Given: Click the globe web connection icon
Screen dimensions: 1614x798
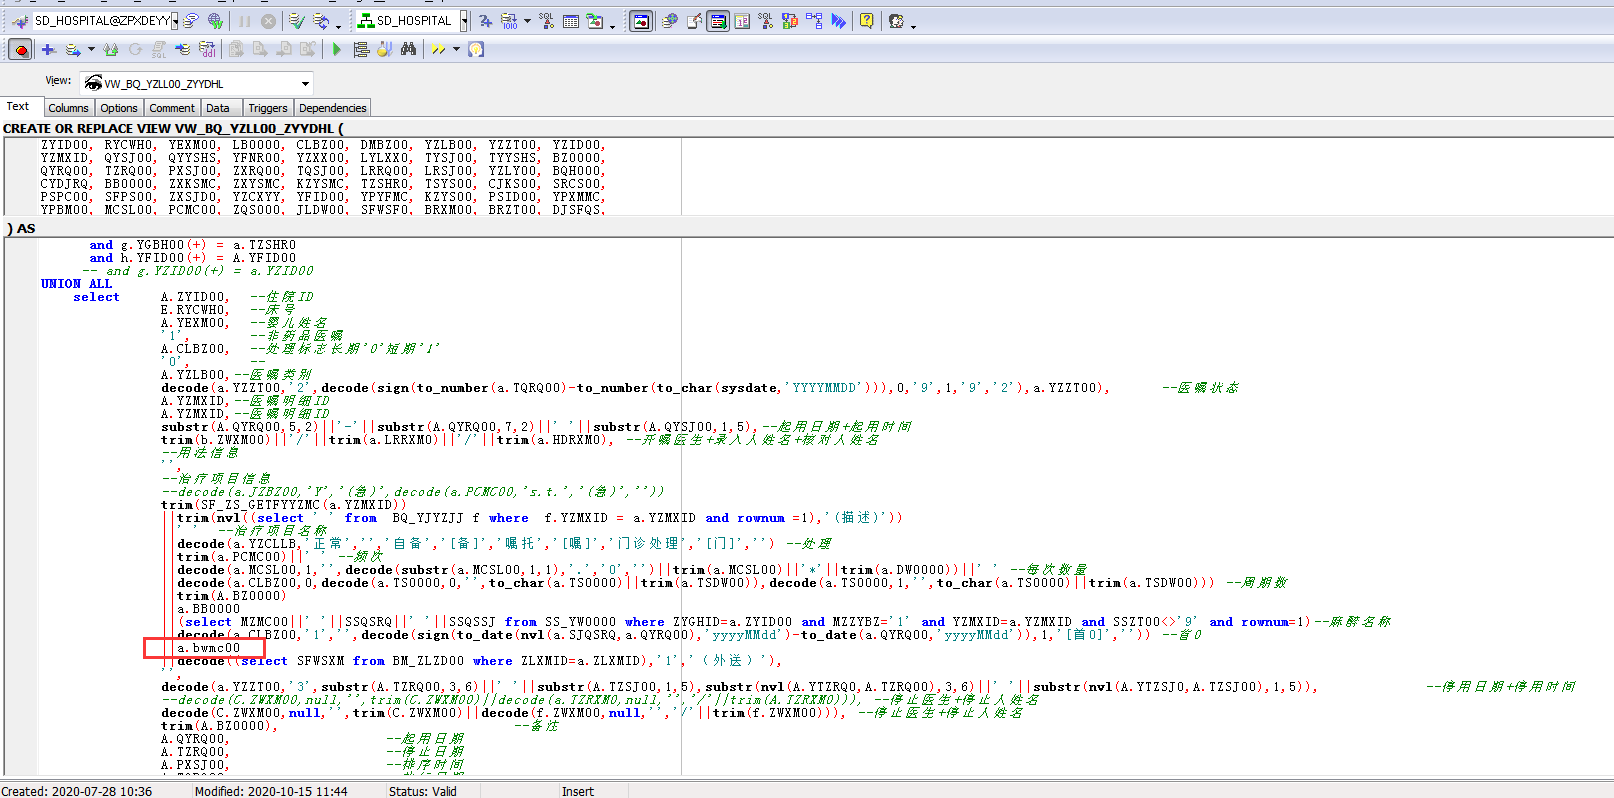Looking at the screenshot, I should 215,20.
